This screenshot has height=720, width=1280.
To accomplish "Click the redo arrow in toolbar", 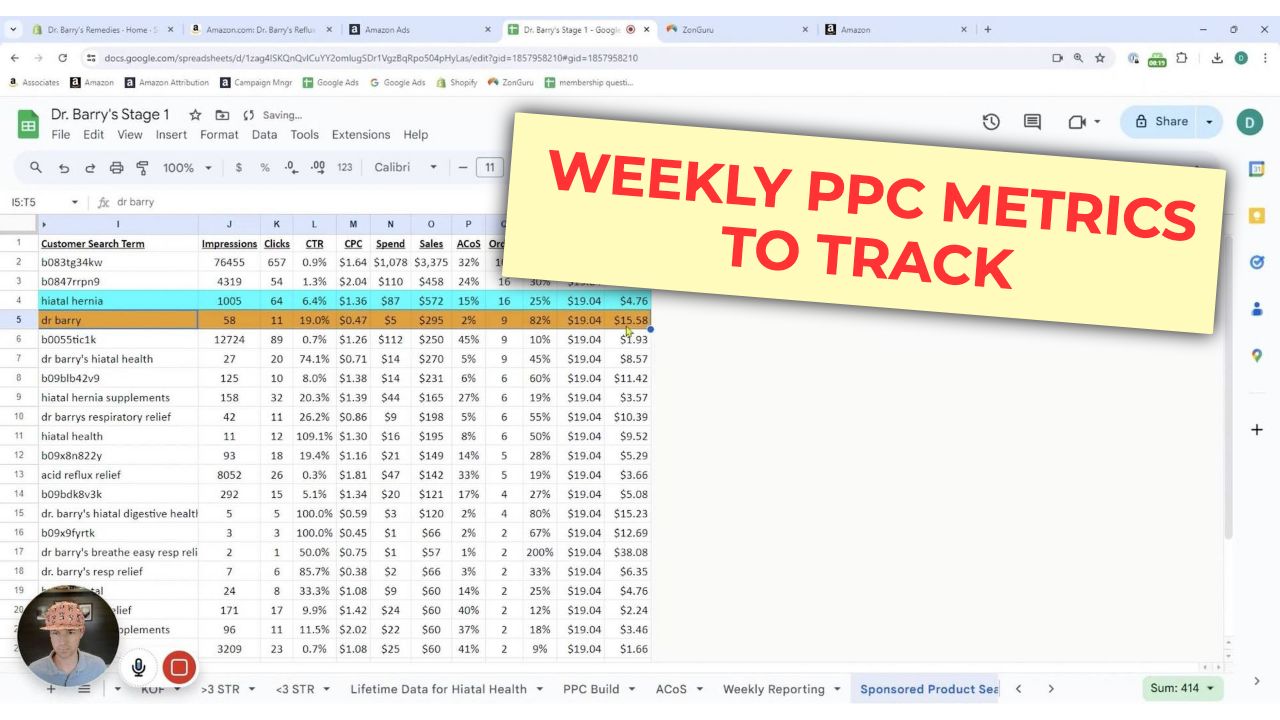I will (x=90, y=168).
